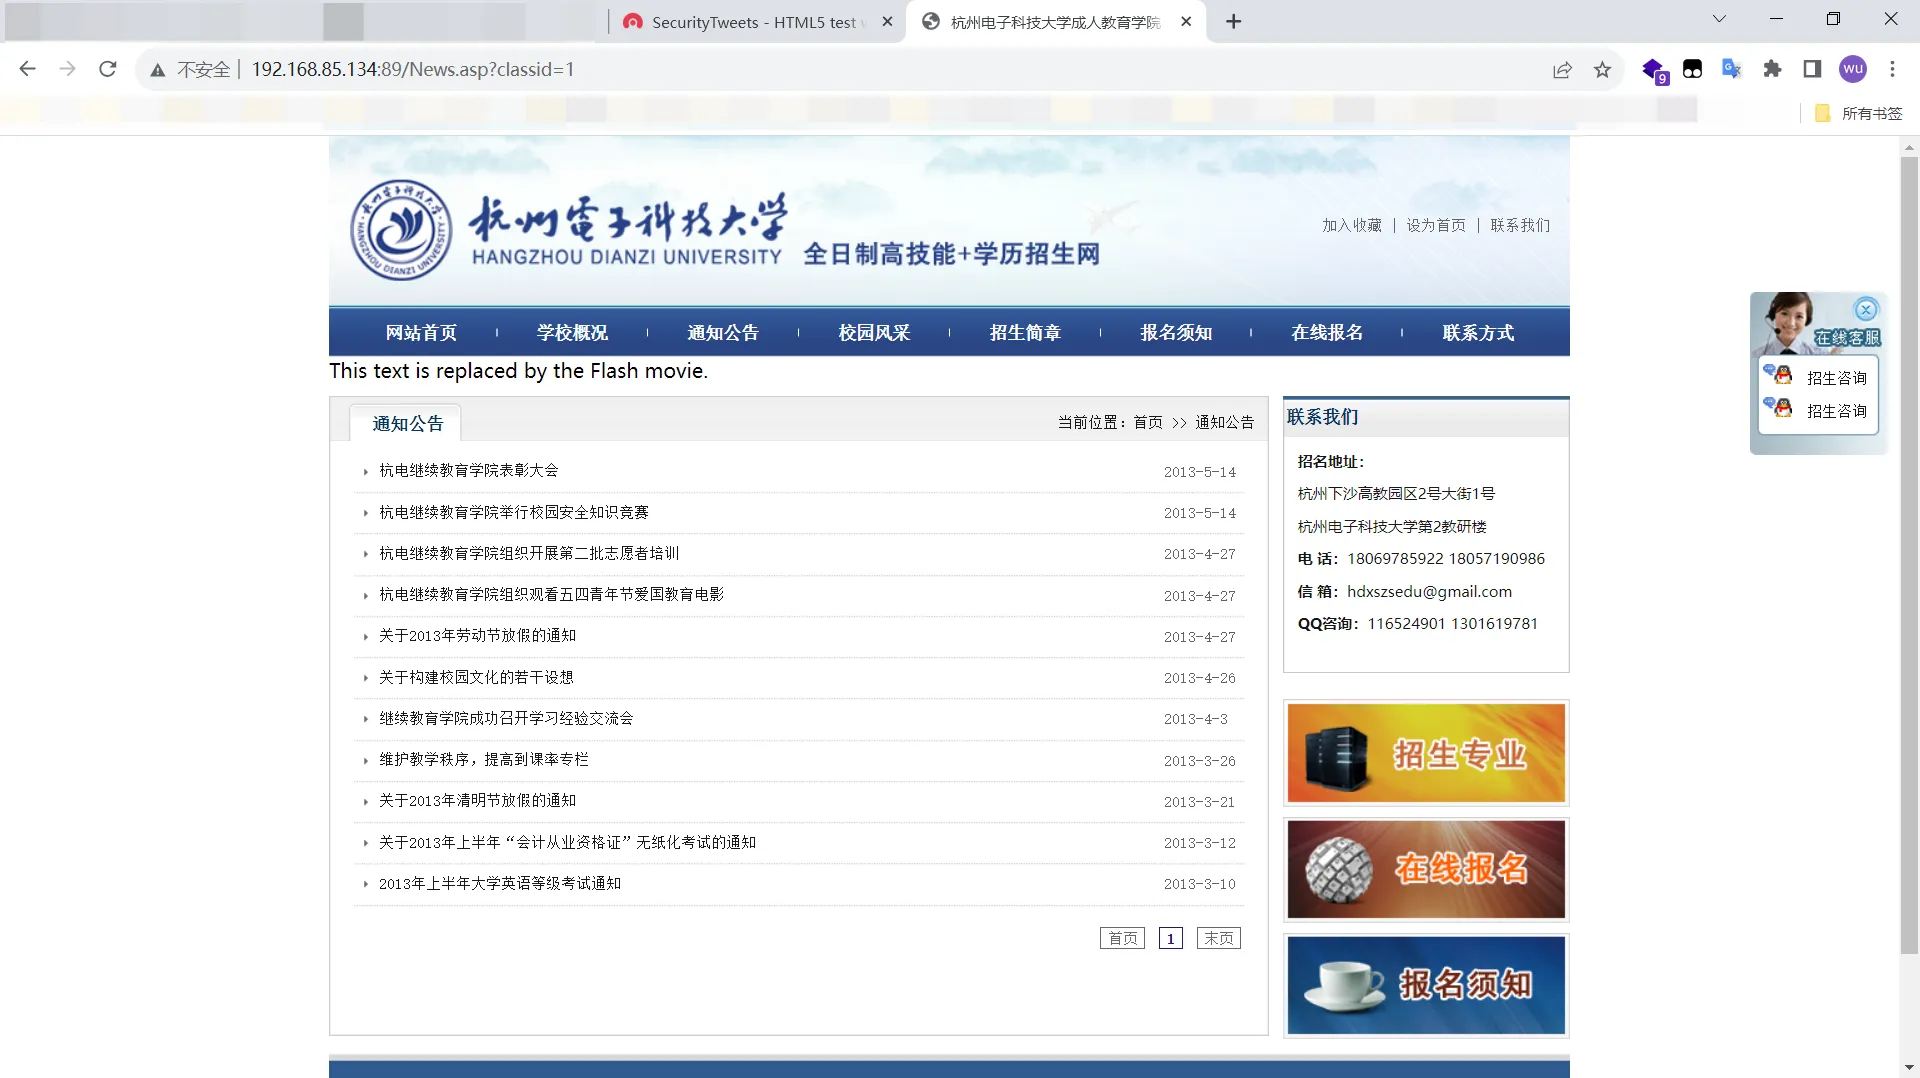This screenshot has width=1920, height=1078.
Task: Open the Google Translate extension icon
Action: (x=1731, y=69)
